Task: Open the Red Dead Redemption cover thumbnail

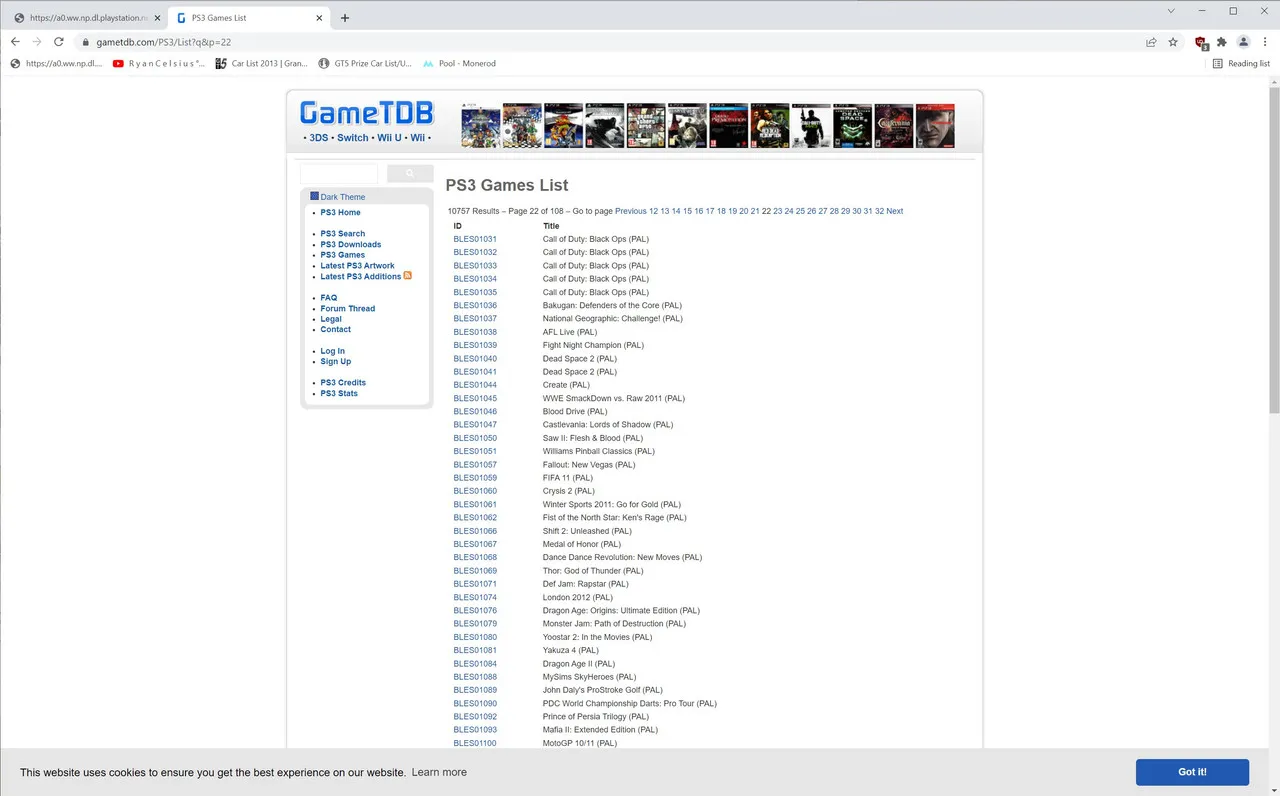Action: [x=770, y=126]
